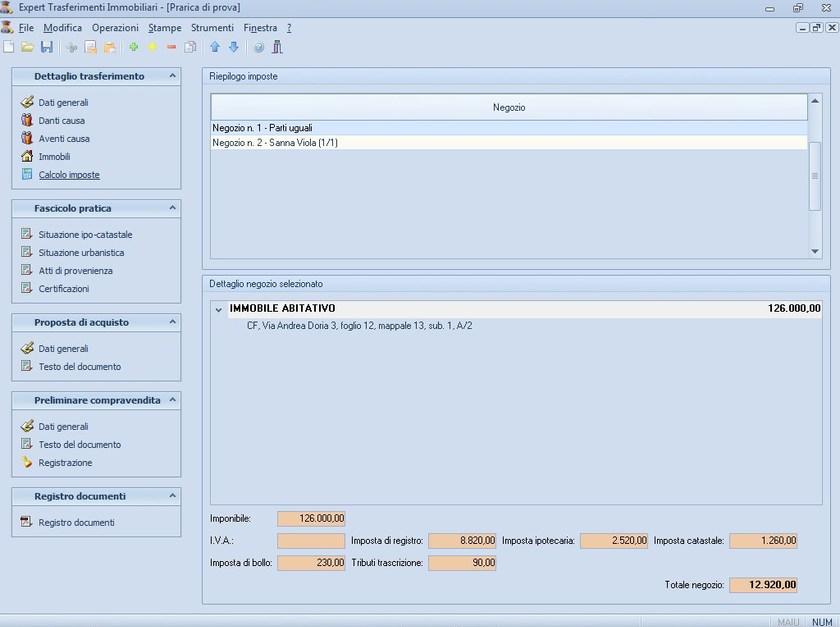
Task: Click the new document toolbar icon
Action: [9, 47]
